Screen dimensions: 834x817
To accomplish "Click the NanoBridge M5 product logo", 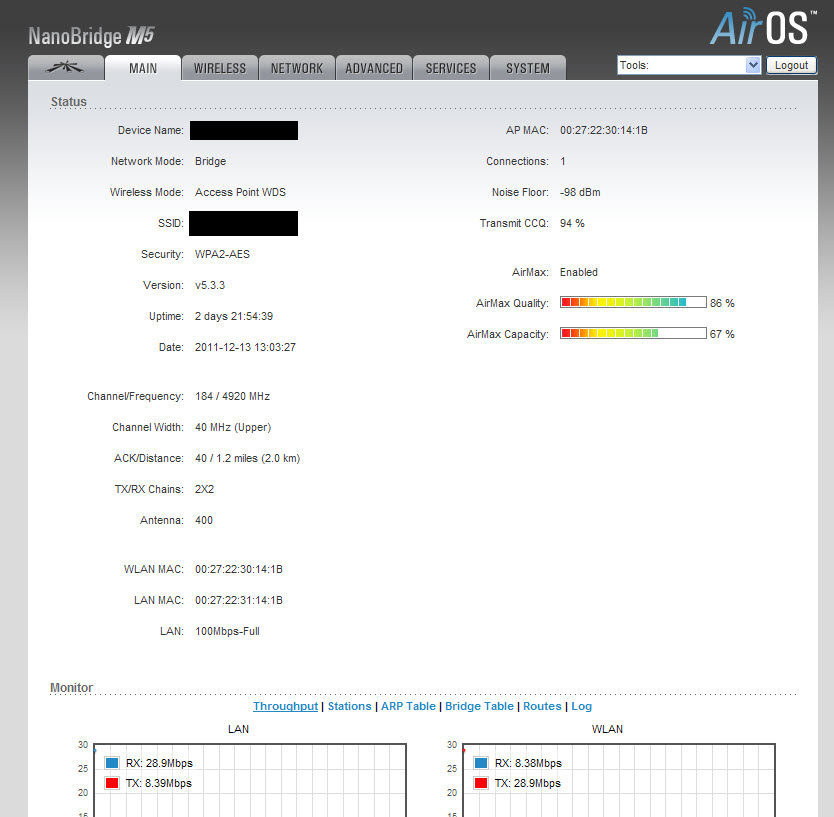I will point(91,36).
